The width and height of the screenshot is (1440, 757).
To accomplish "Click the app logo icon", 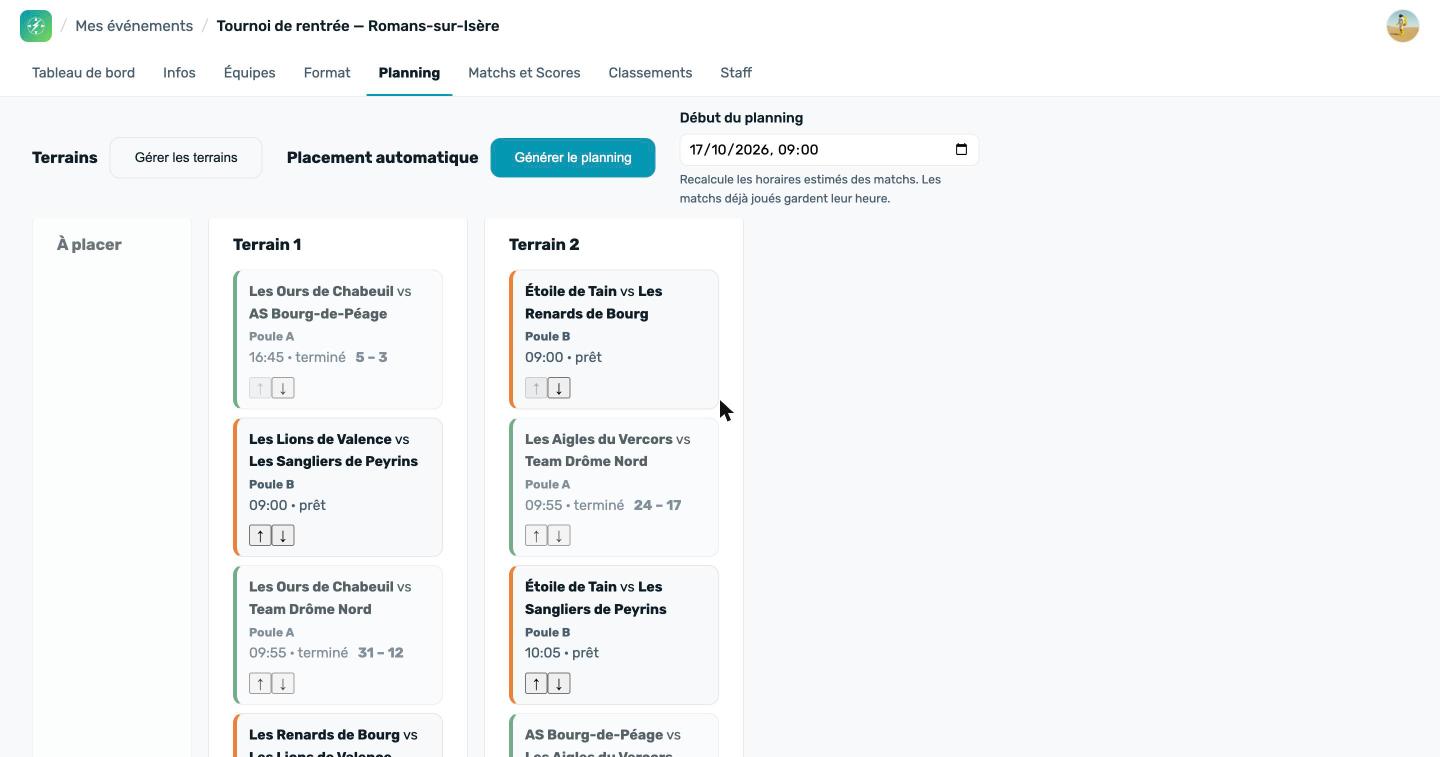I will (36, 26).
